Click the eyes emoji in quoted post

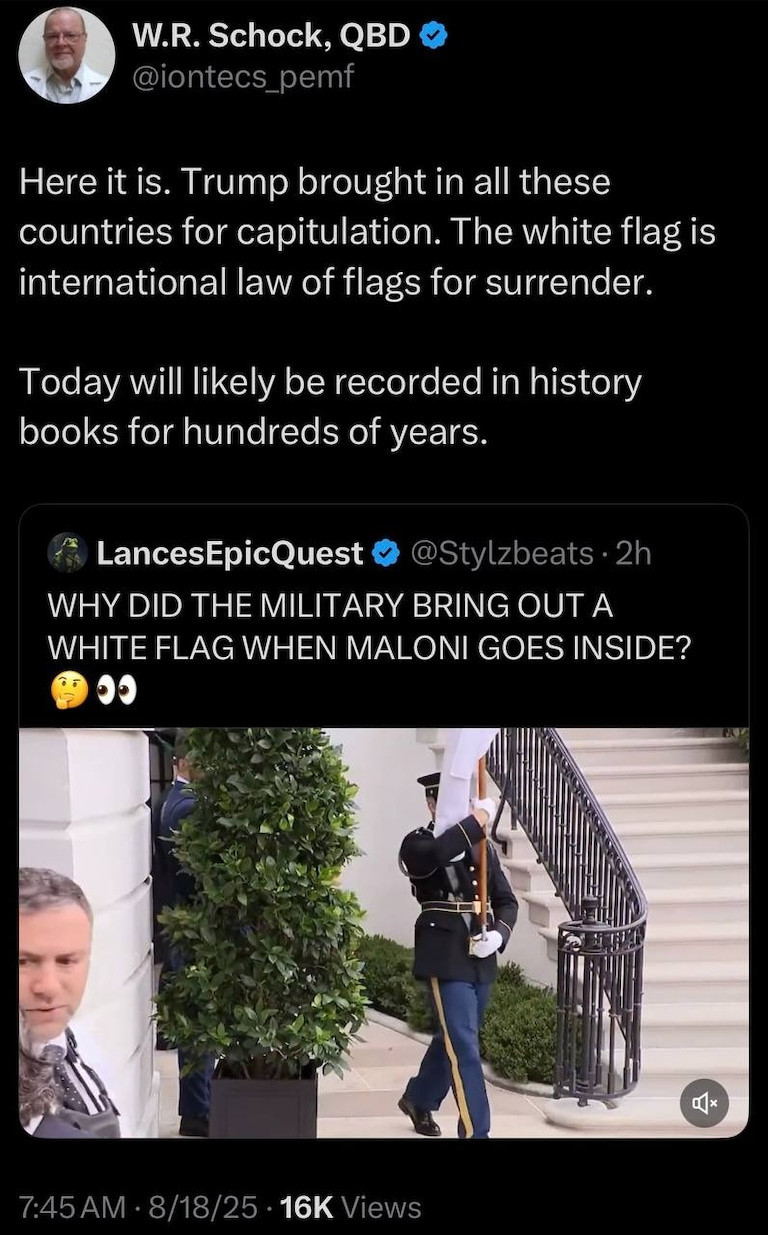pyautogui.click(x=116, y=691)
